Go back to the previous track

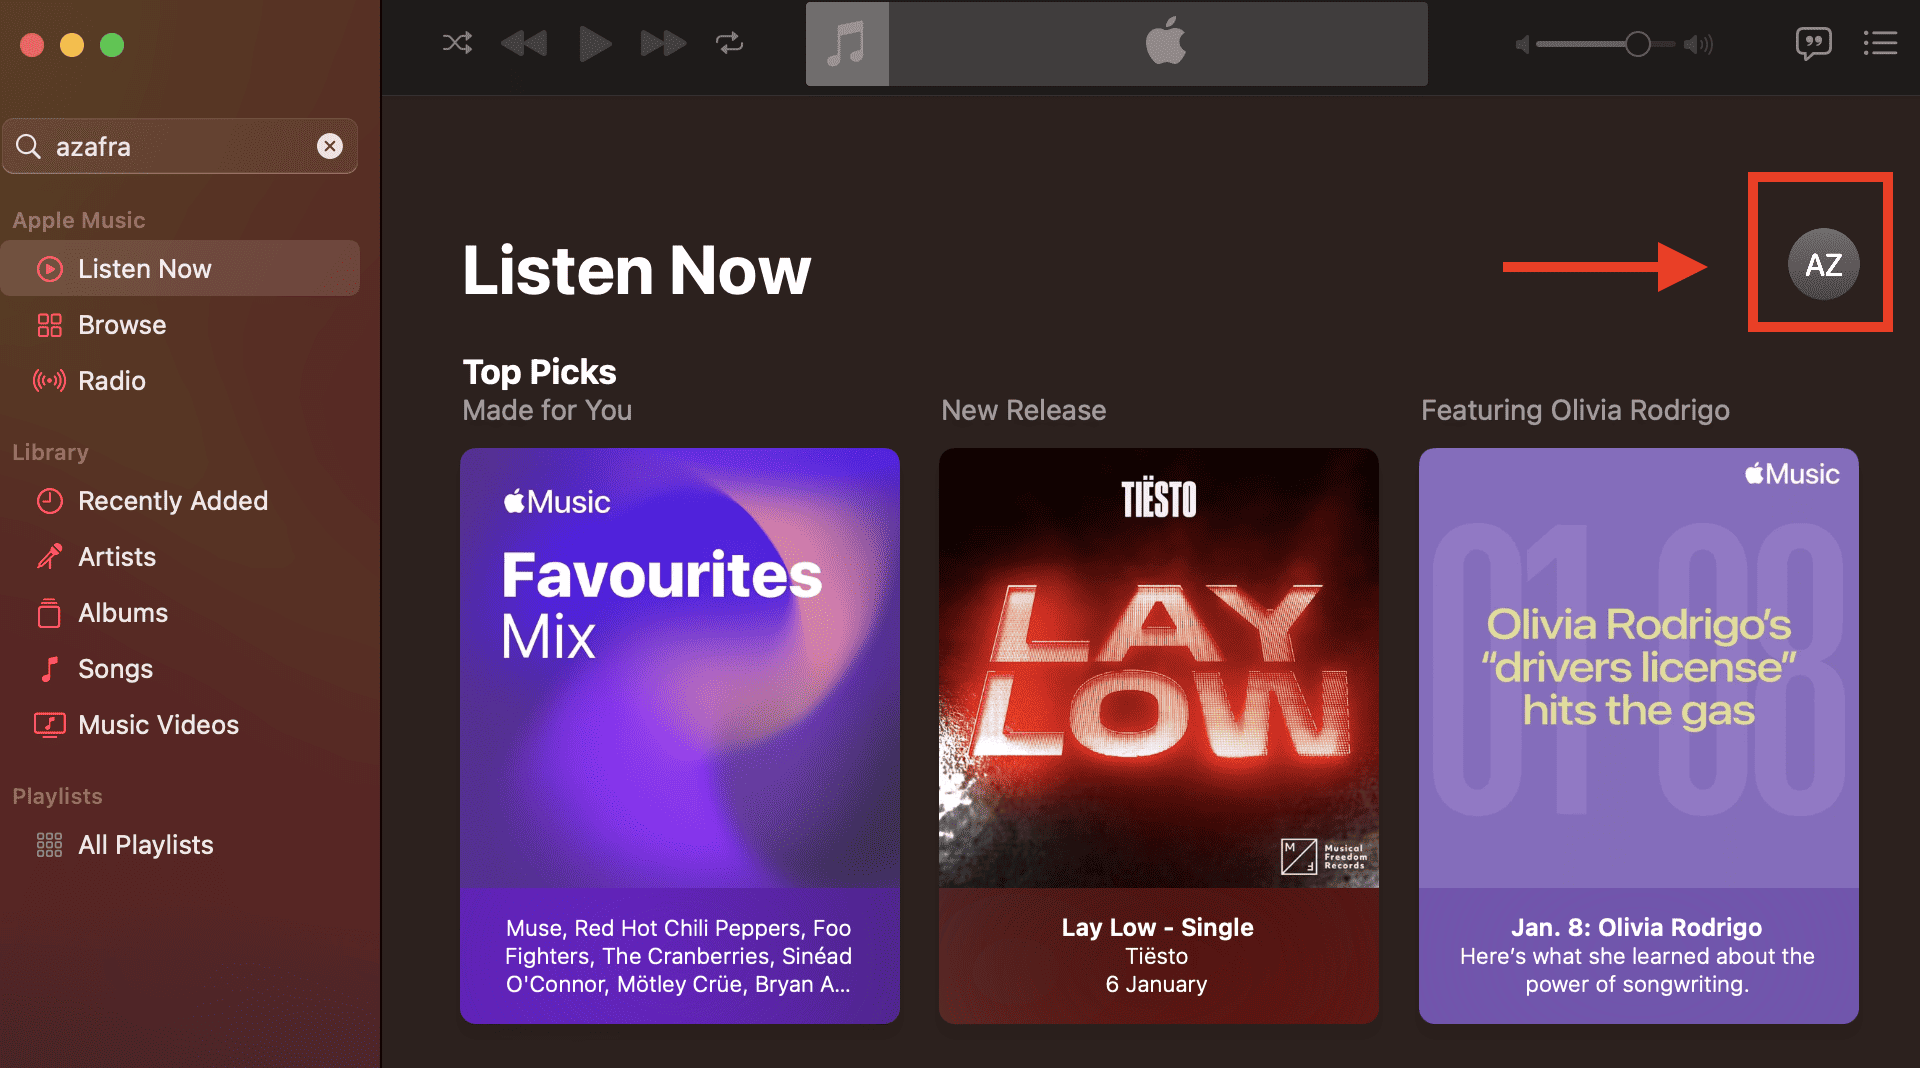coord(524,43)
